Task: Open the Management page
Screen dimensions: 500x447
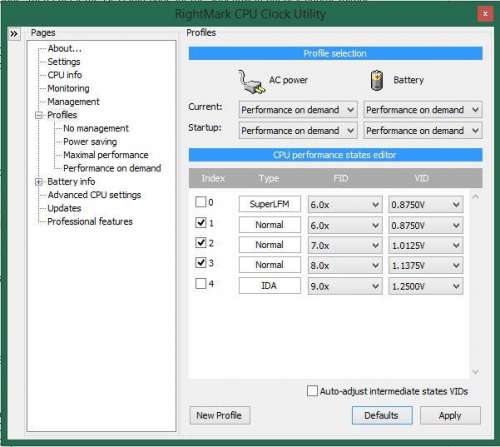Action: click(73, 102)
